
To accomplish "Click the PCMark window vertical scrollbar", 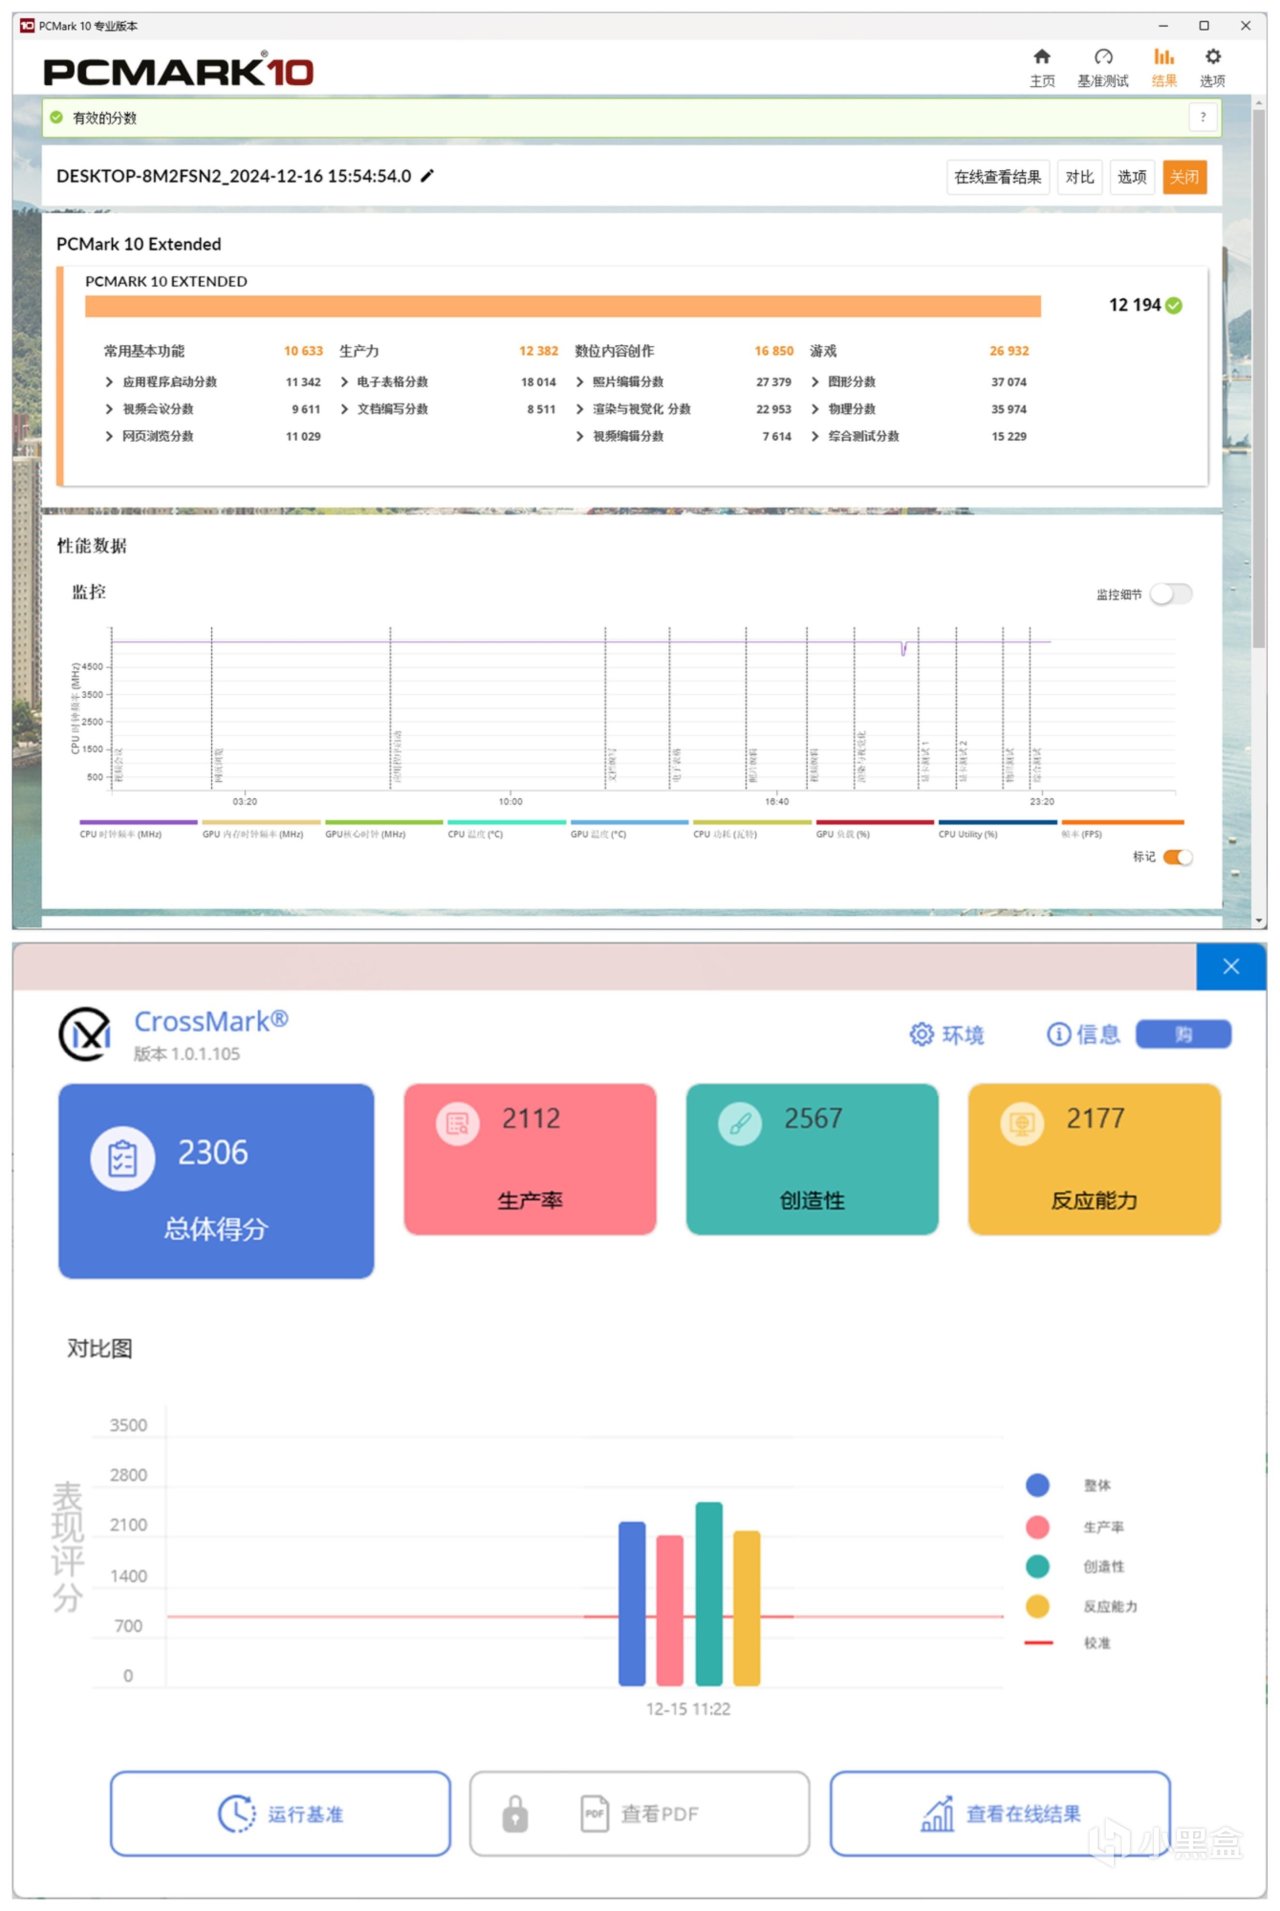I will pyautogui.click(x=1259, y=380).
